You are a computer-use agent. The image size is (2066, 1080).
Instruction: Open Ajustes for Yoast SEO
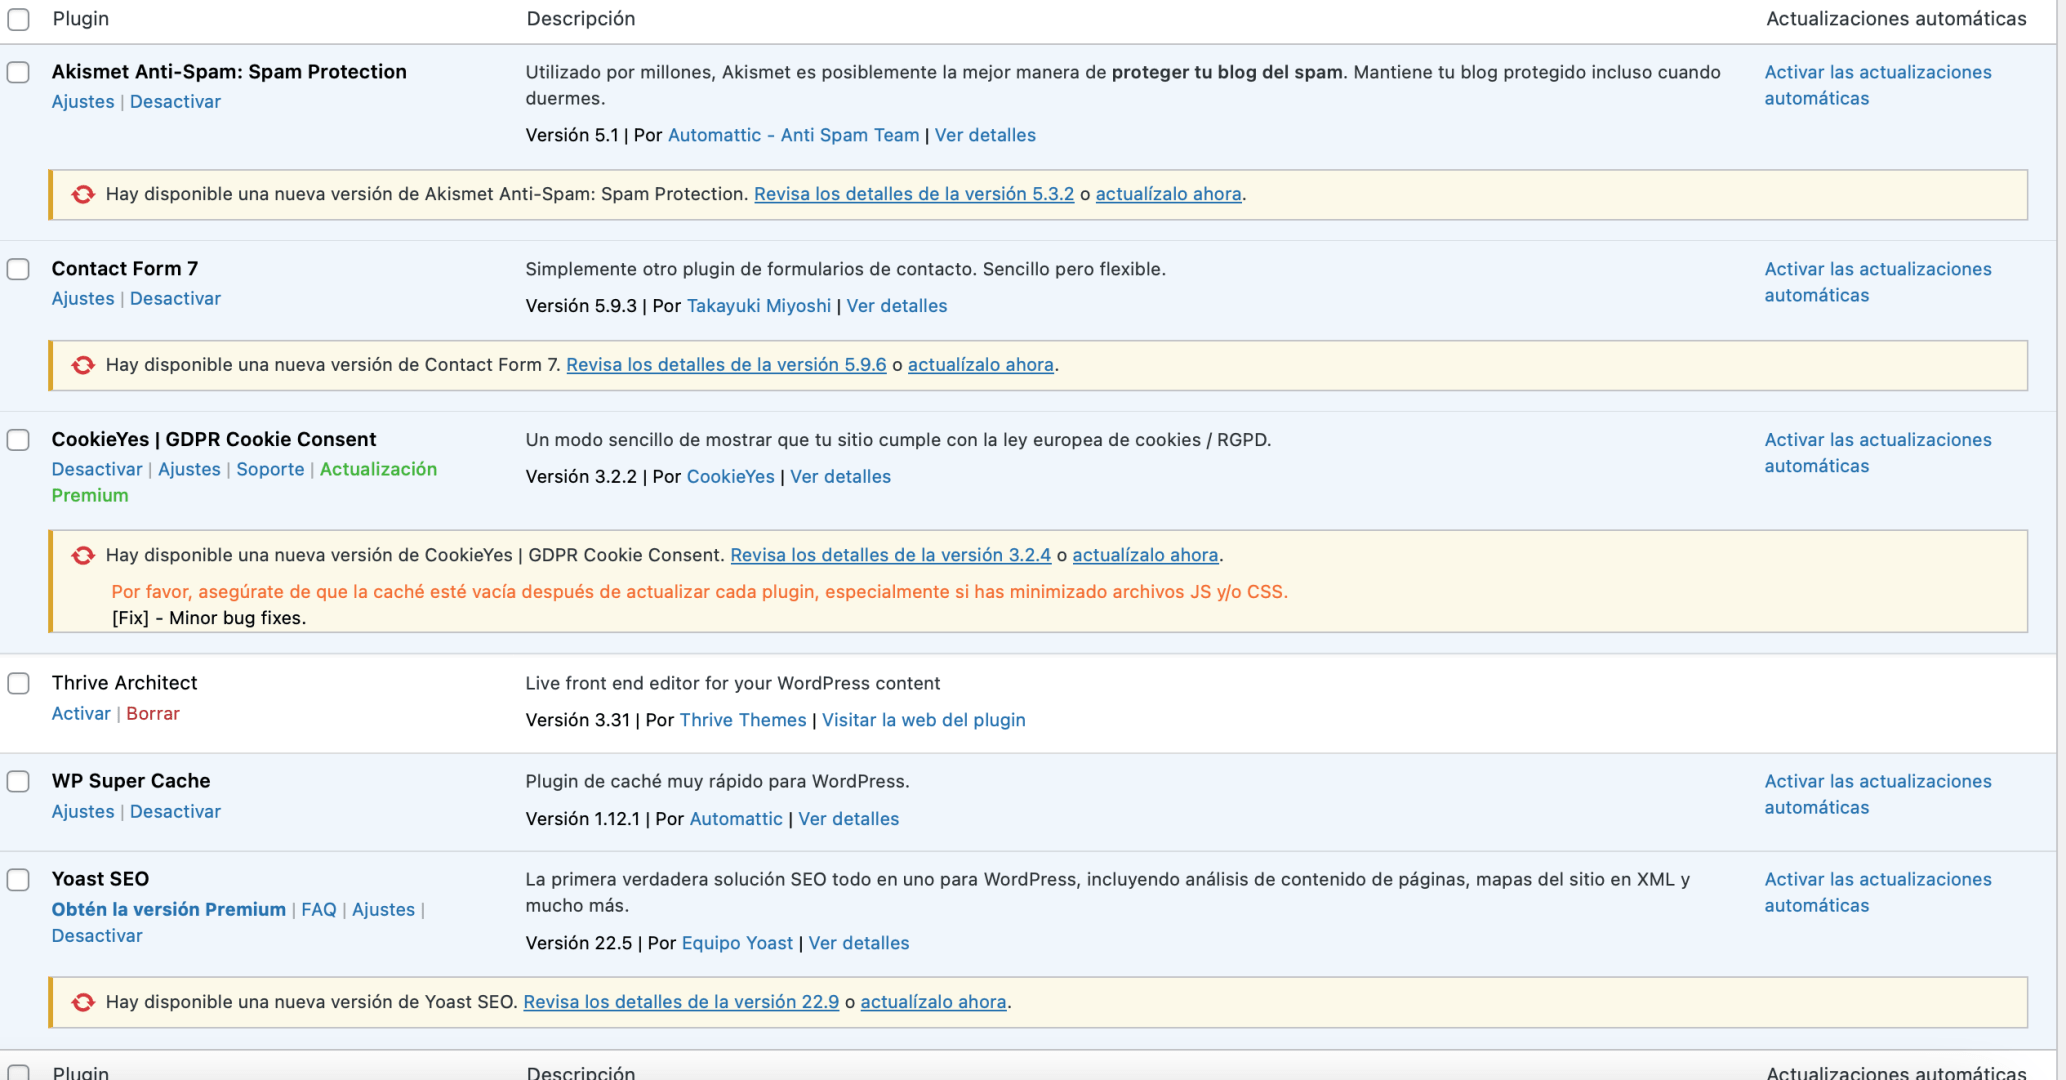point(383,910)
